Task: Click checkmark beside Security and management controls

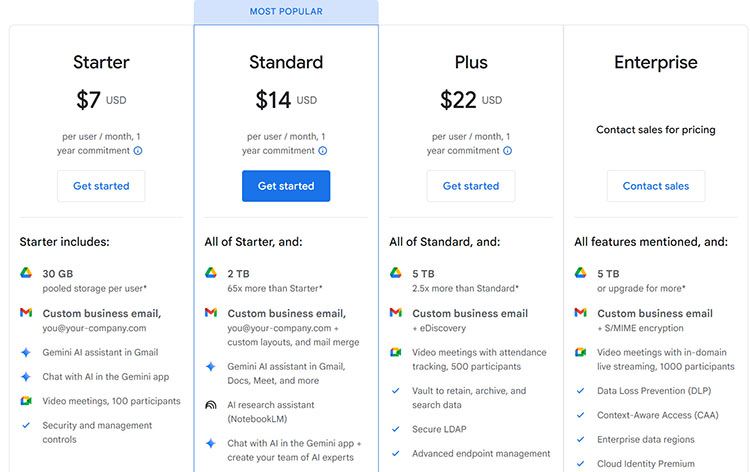Action: point(26,425)
